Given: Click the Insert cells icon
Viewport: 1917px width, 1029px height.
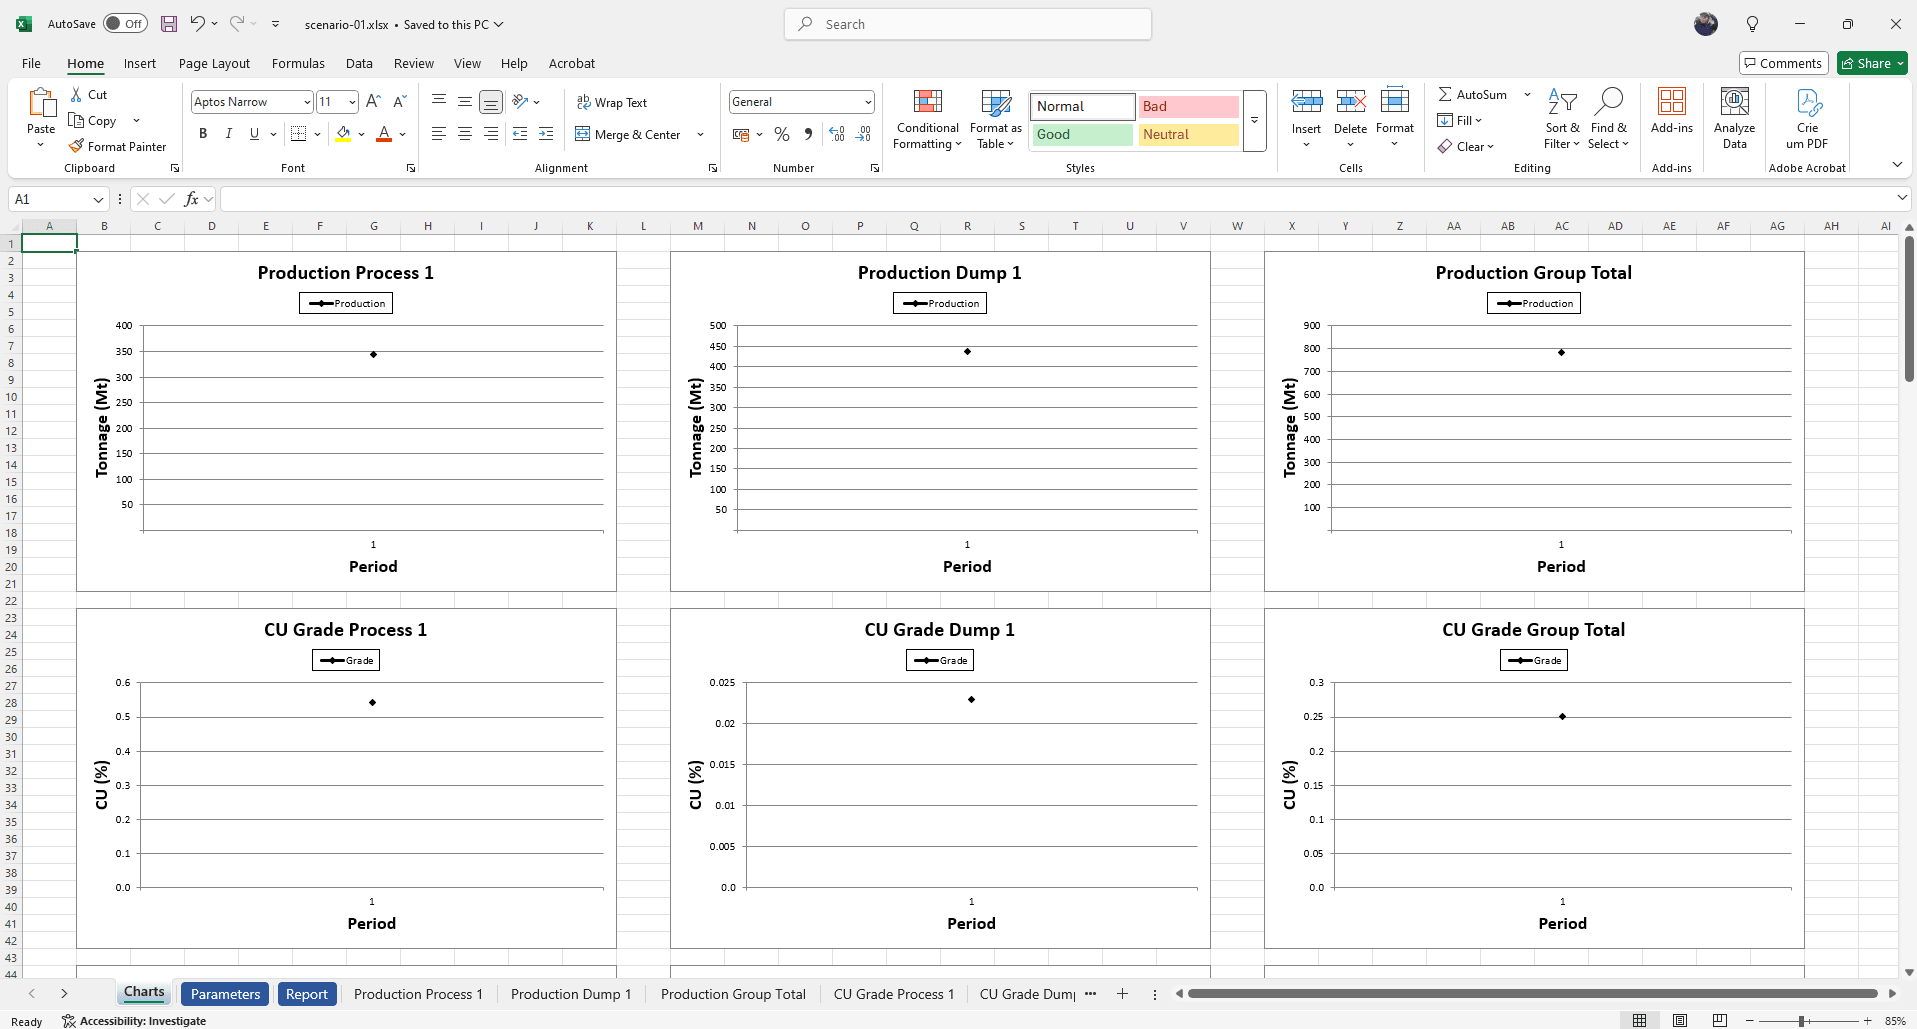Looking at the screenshot, I should pyautogui.click(x=1306, y=103).
